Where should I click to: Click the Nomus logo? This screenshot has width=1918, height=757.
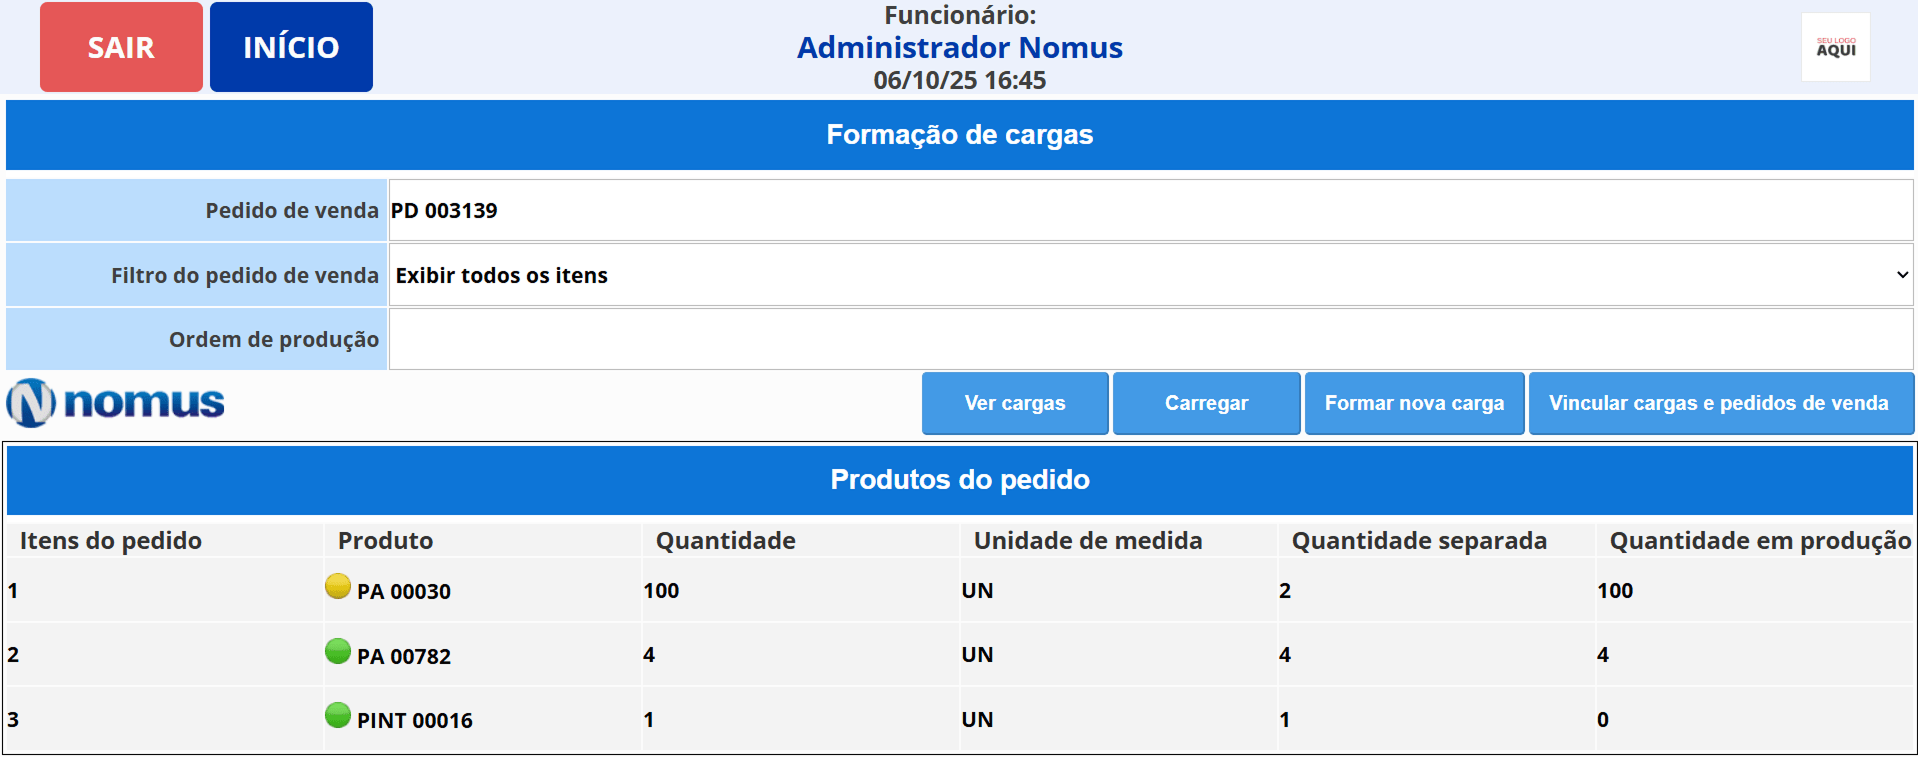coord(116,403)
